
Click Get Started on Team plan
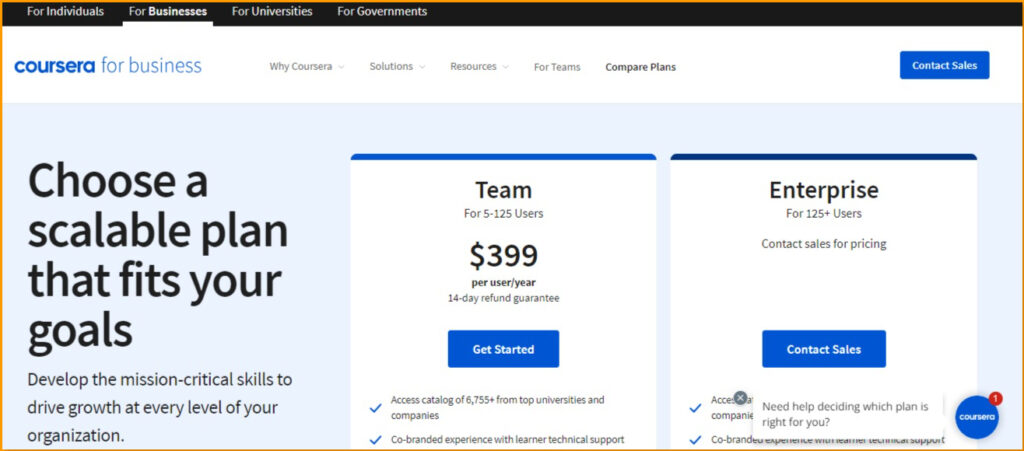[x=504, y=349]
